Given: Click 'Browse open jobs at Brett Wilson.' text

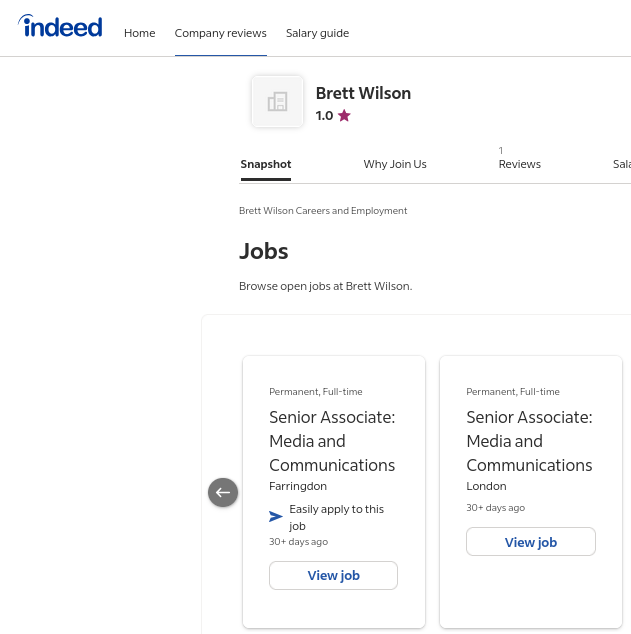Looking at the screenshot, I should point(325,286).
